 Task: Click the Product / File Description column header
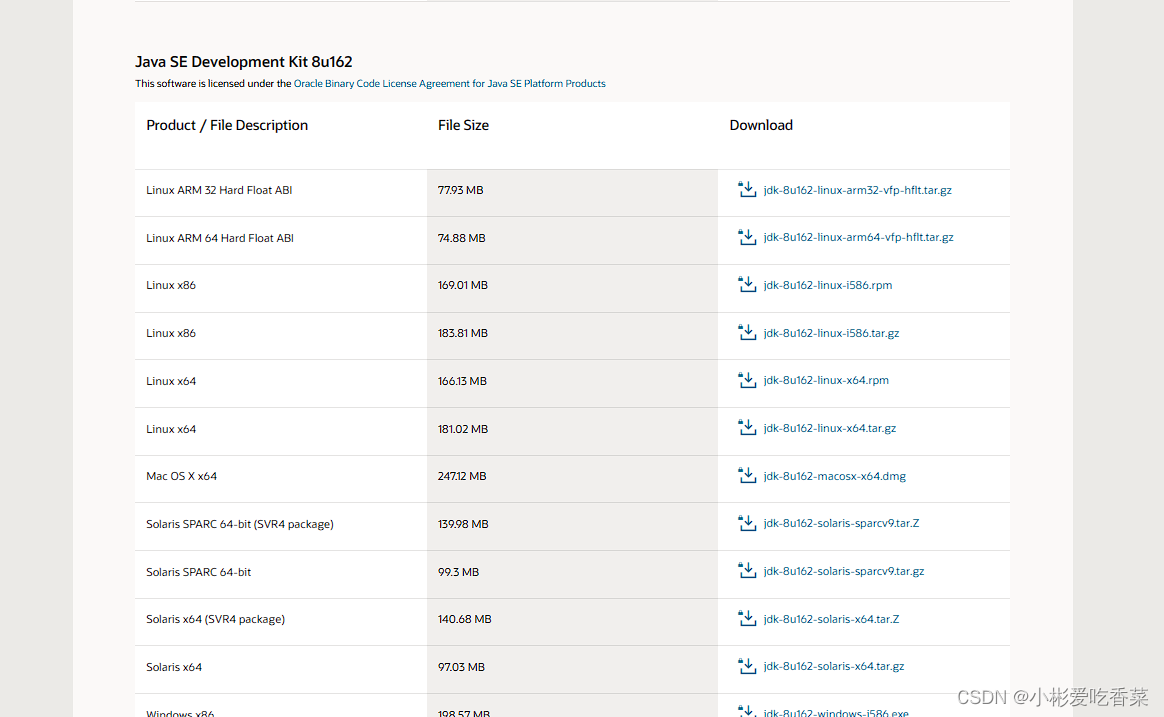(x=227, y=125)
